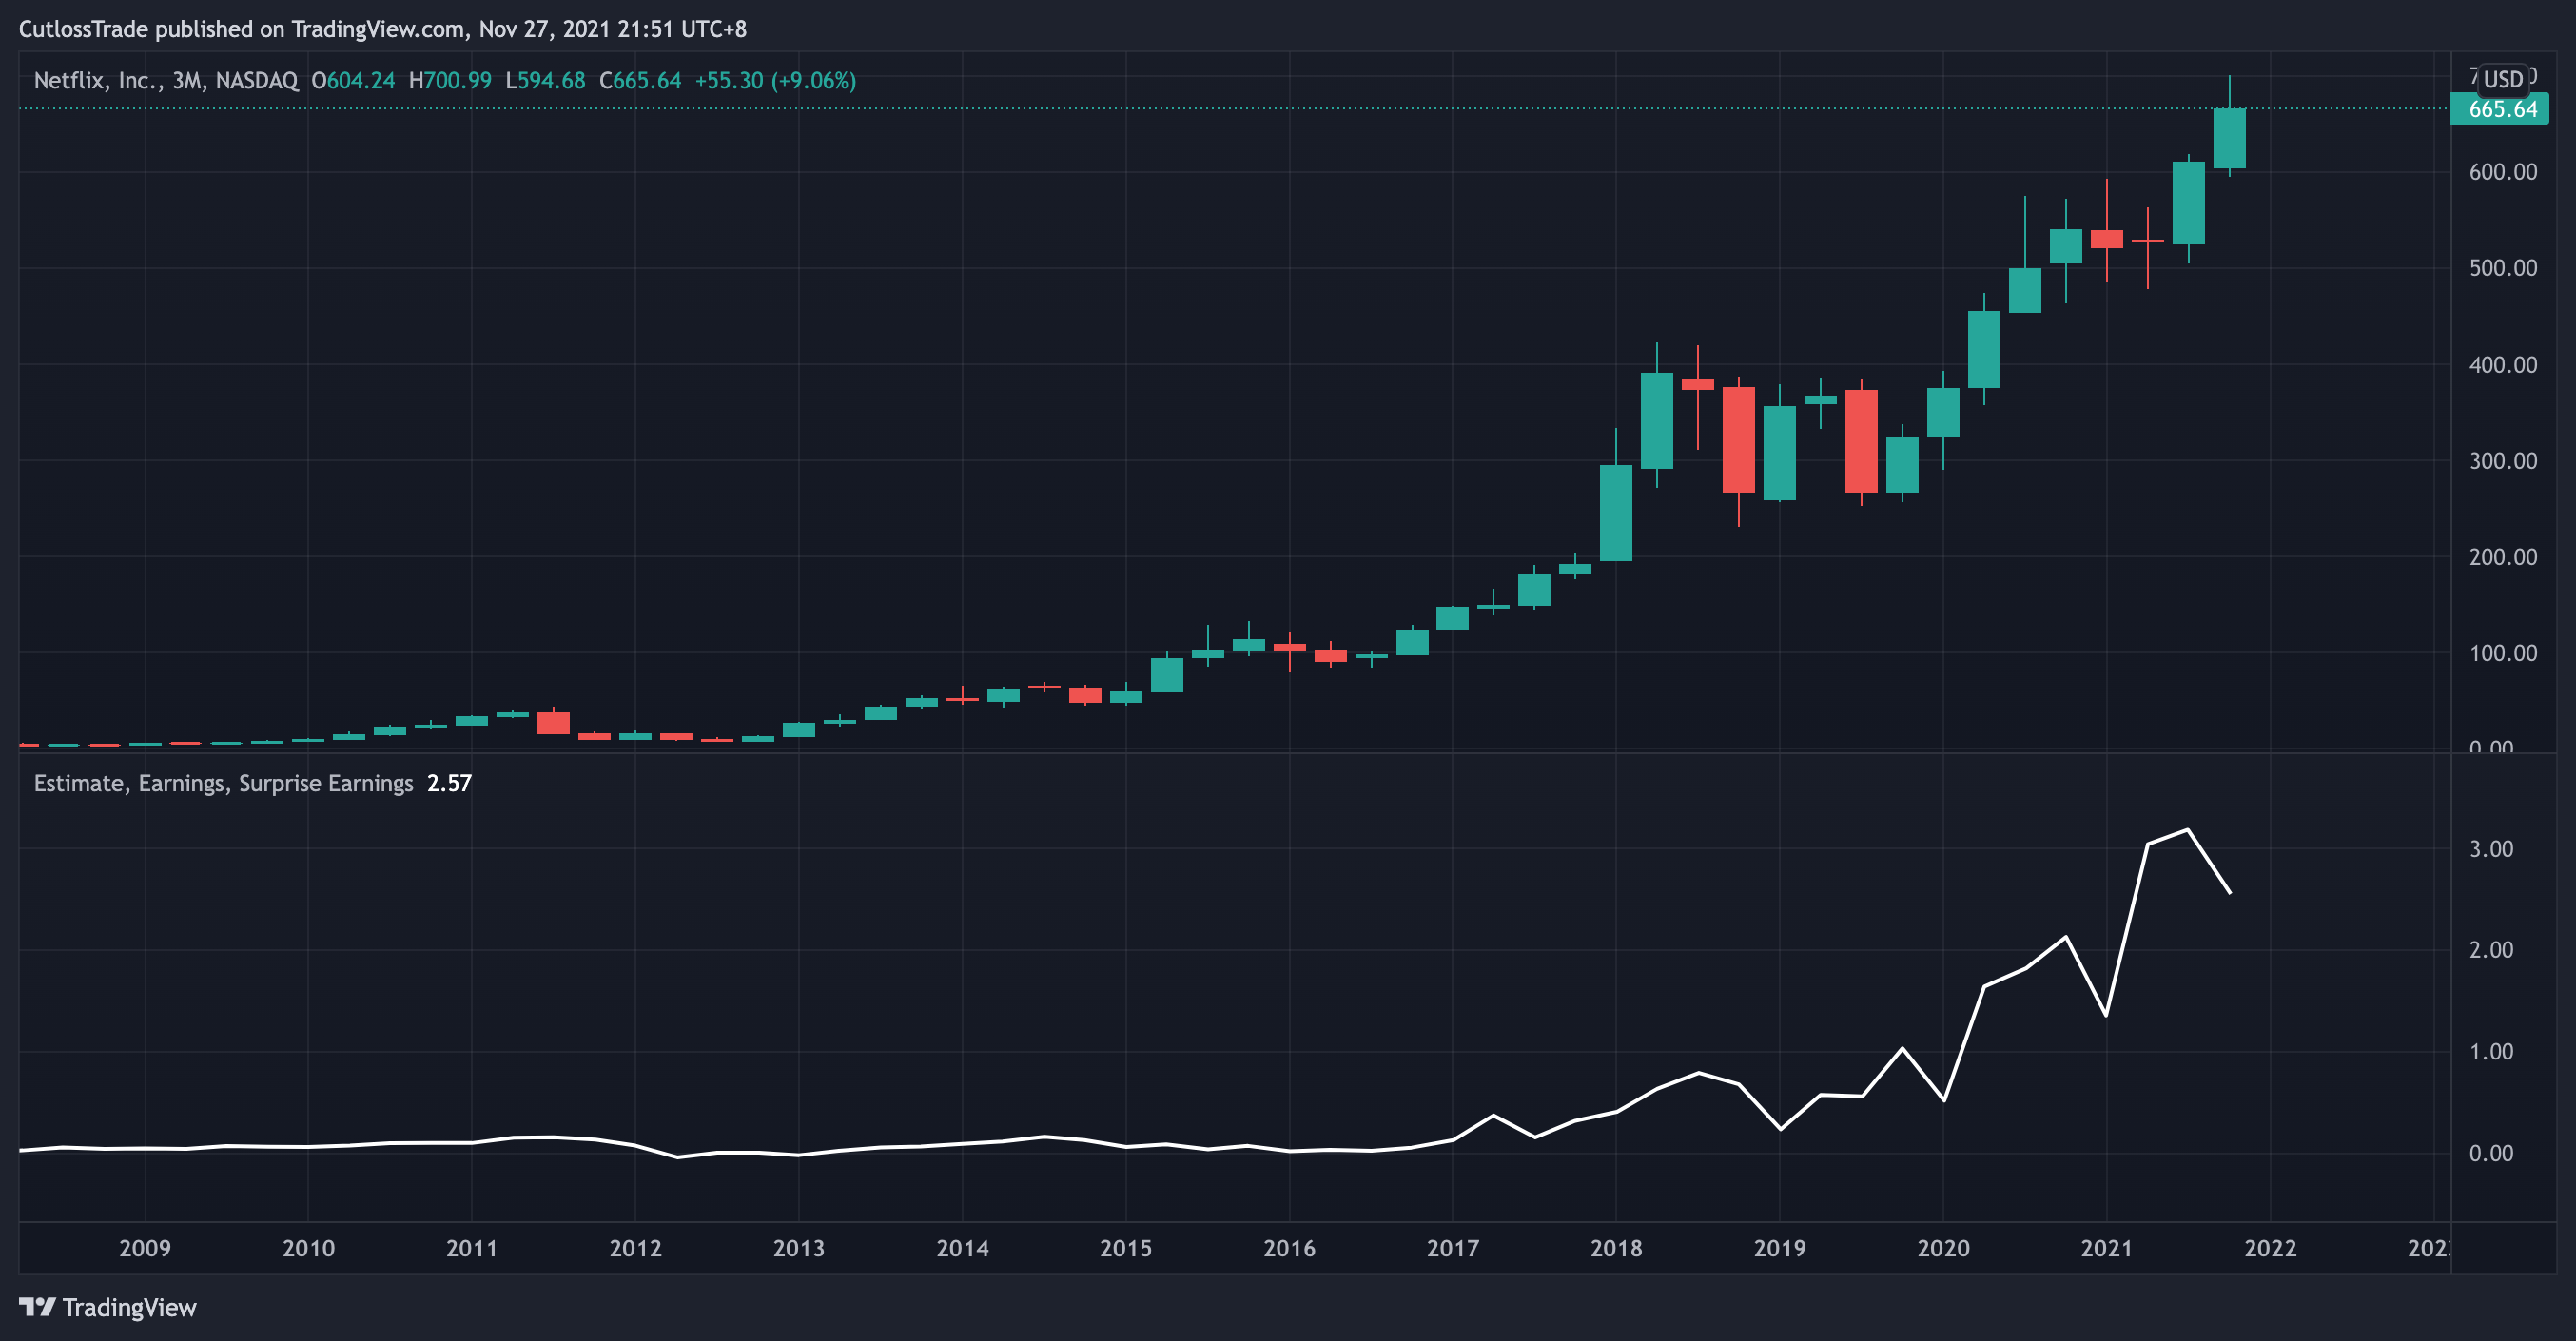This screenshot has width=2576, height=1341.
Task: Click the 3.00 earnings axis label
Action: [2491, 849]
